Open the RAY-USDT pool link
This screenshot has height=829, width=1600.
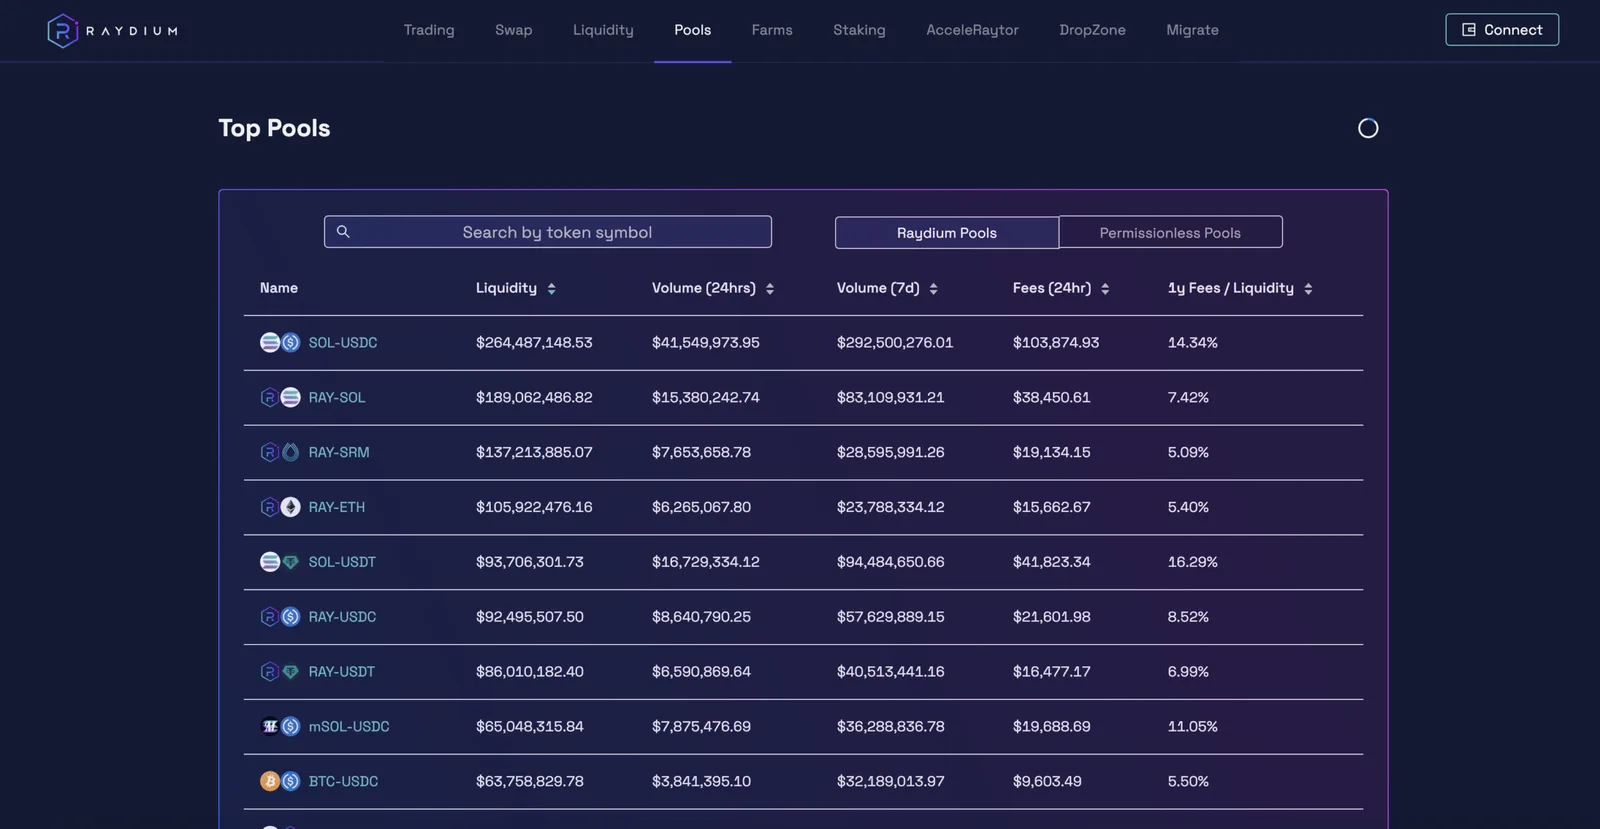(342, 672)
